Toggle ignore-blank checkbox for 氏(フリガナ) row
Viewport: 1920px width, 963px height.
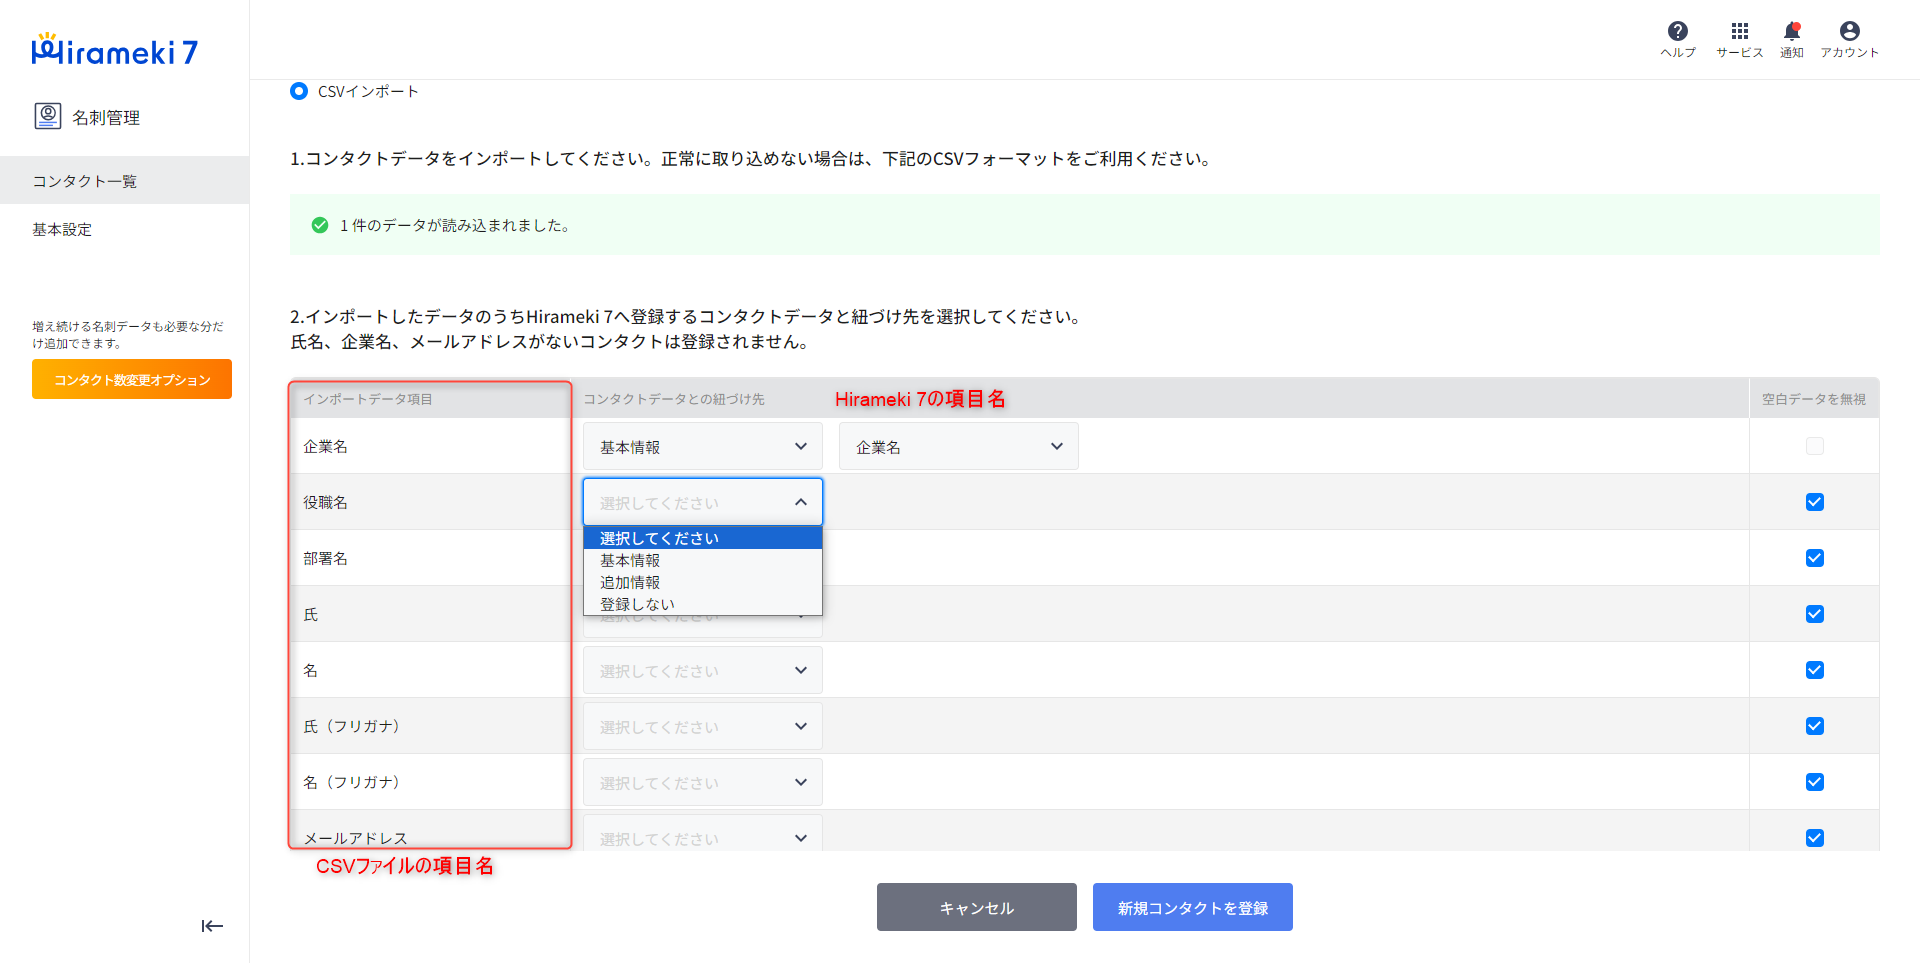(x=1815, y=726)
